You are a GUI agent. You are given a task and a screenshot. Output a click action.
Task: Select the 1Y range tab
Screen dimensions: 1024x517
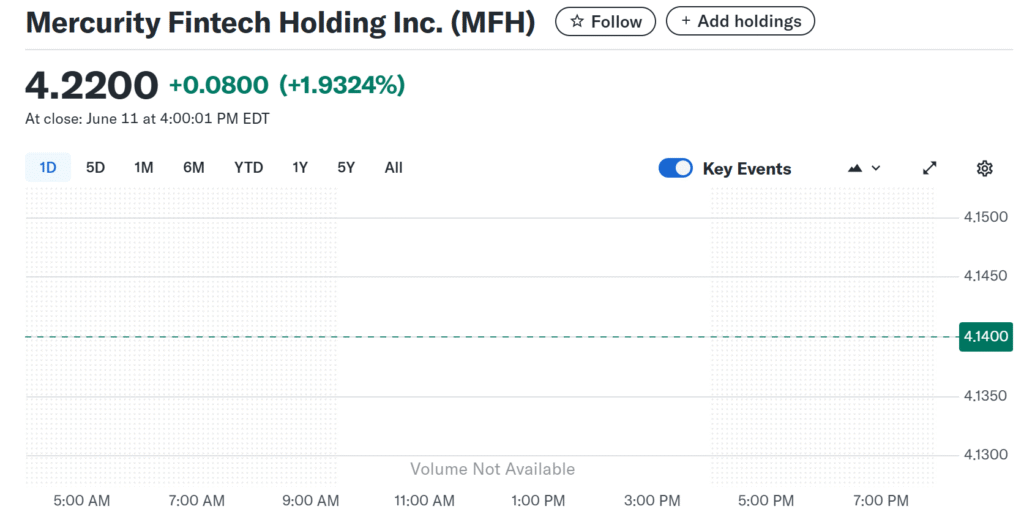click(300, 168)
